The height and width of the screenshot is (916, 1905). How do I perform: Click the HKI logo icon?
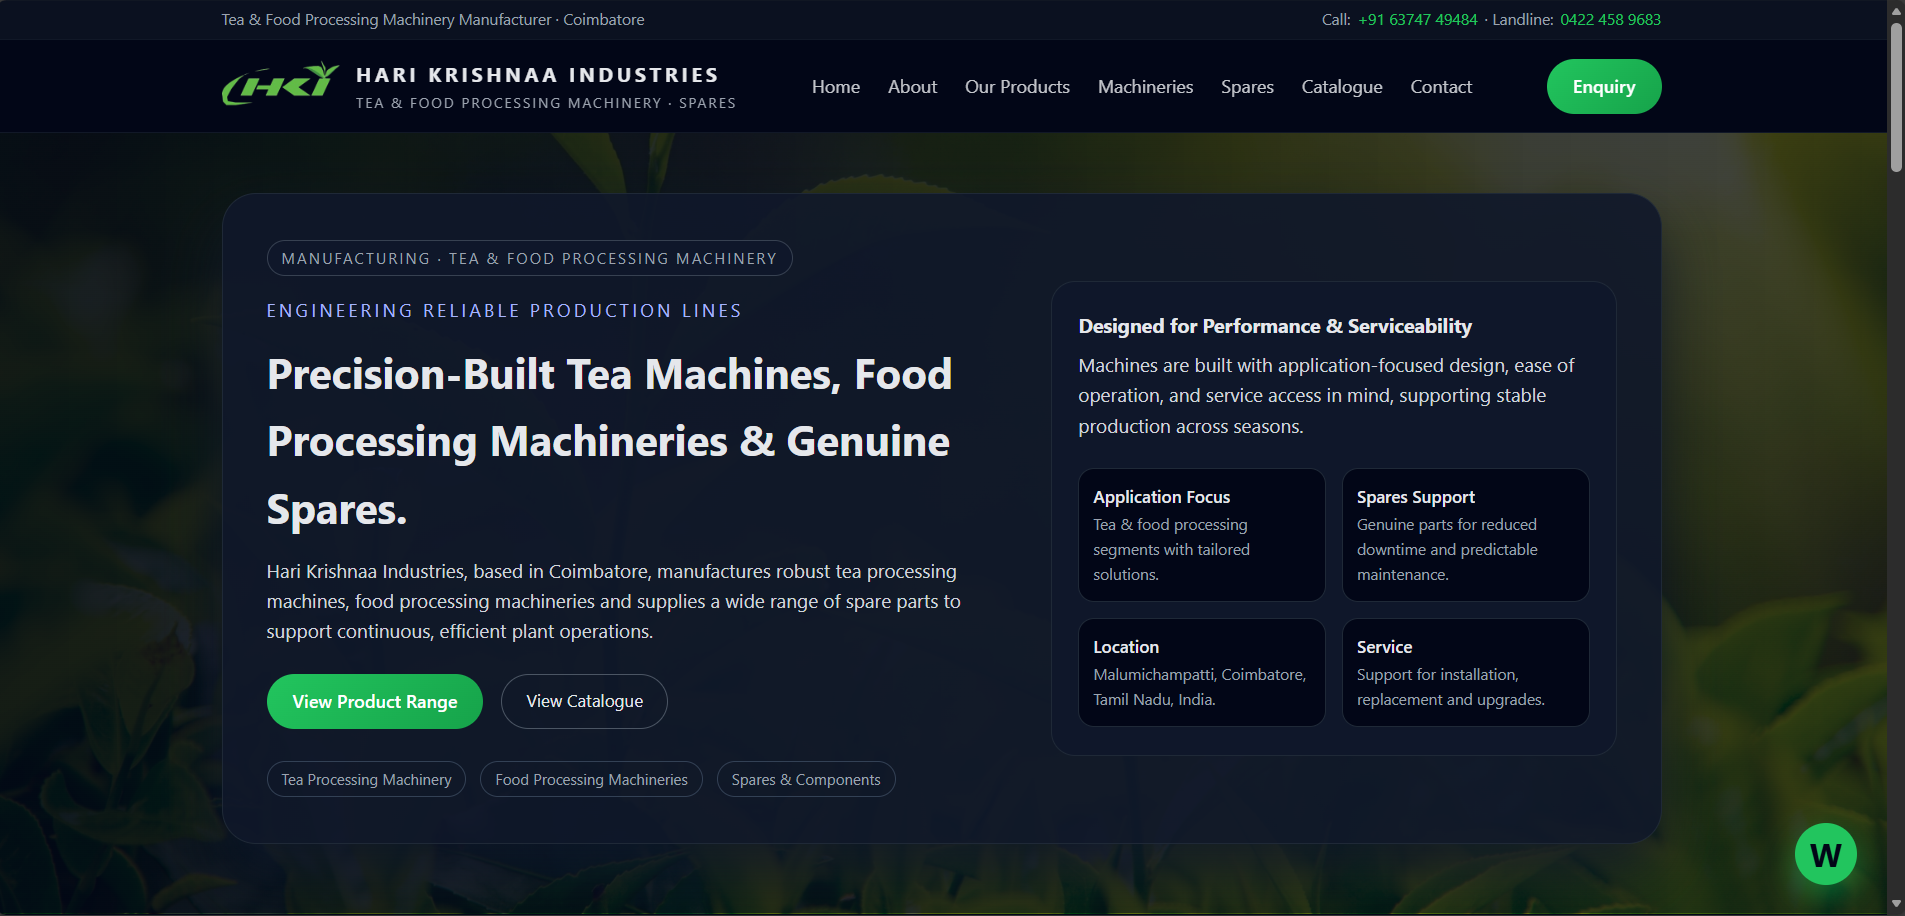click(x=280, y=85)
